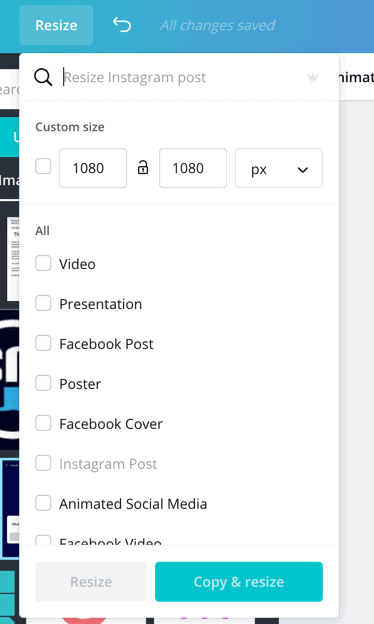Click the Video option label
374x624 pixels.
[77, 264]
